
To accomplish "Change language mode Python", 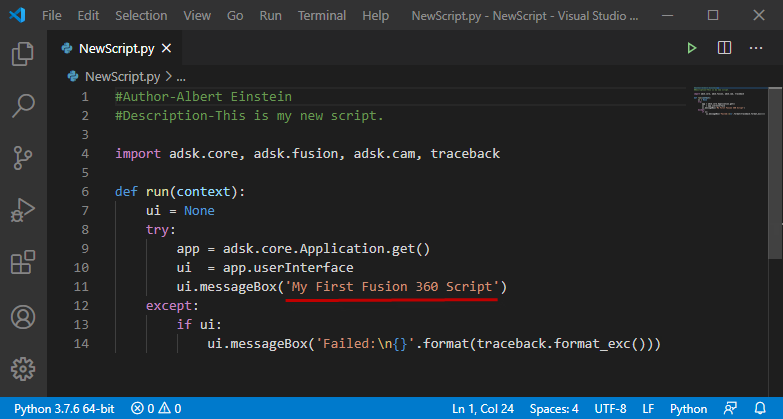I will click(688, 409).
